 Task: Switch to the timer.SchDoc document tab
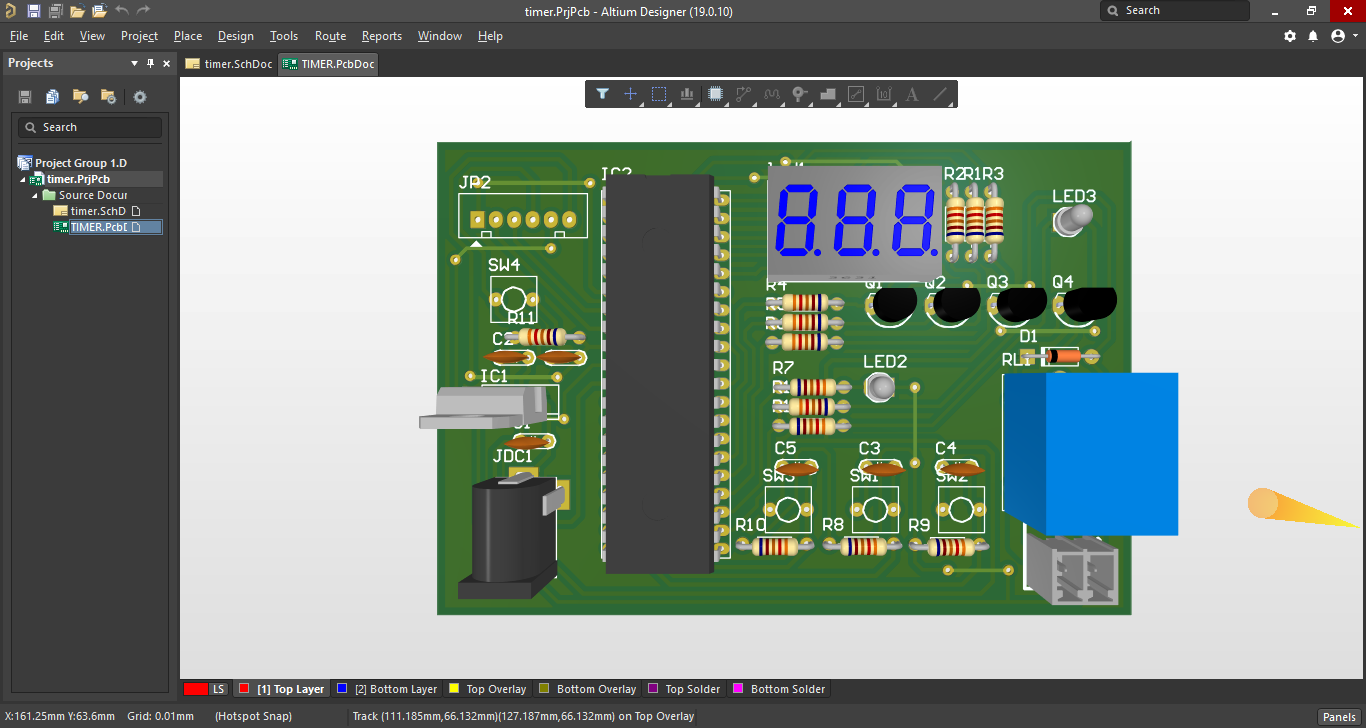coord(229,64)
